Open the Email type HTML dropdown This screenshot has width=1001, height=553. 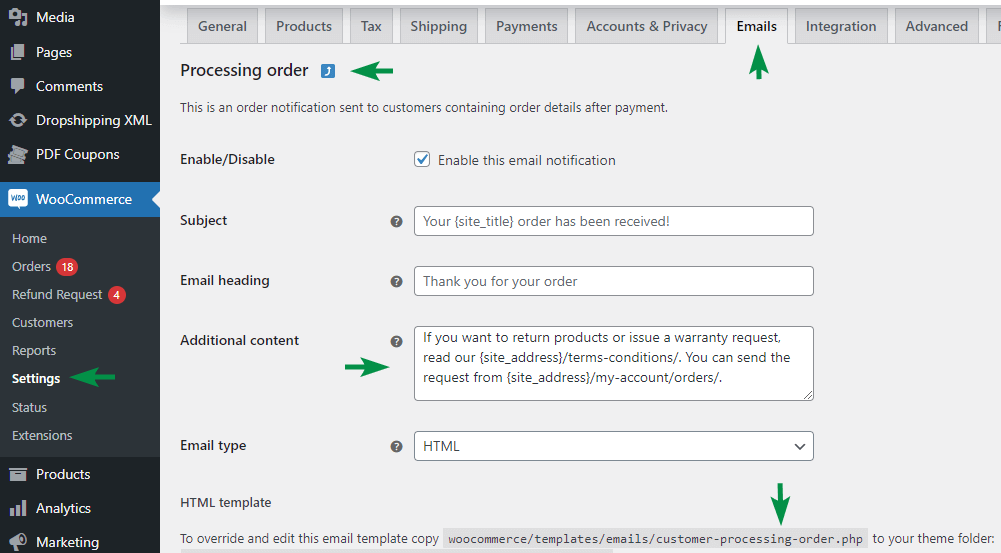click(613, 446)
